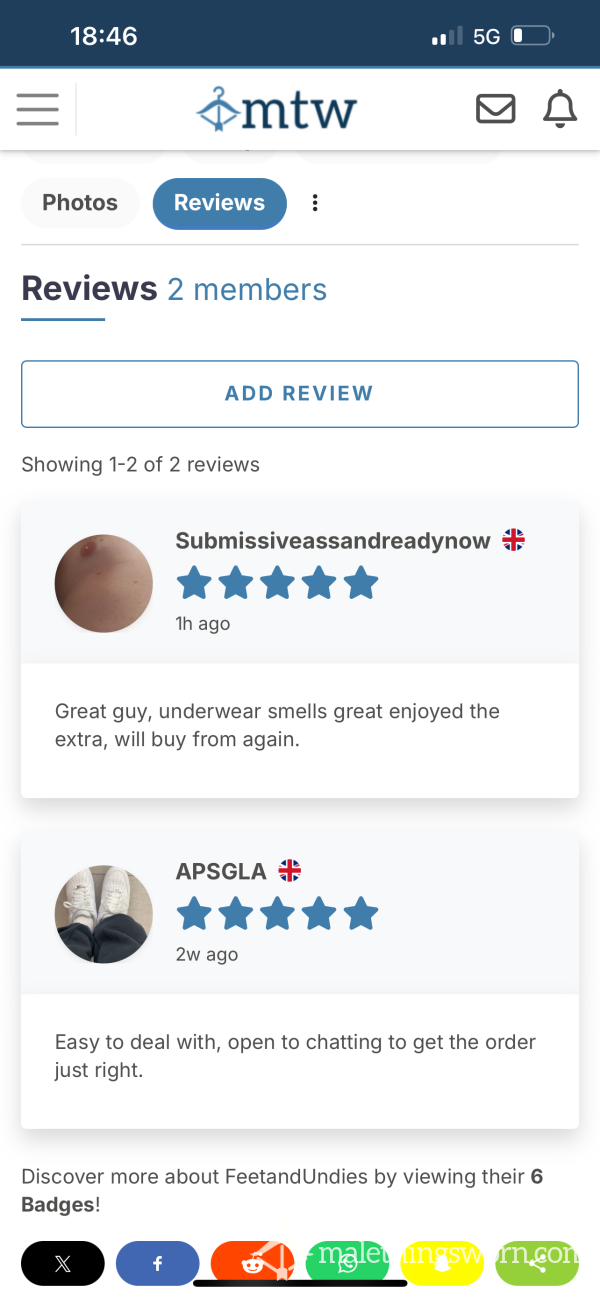The height and width of the screenshot is (1298, 600).
Task: Click the 2 members count link
Action: point(247,290)
